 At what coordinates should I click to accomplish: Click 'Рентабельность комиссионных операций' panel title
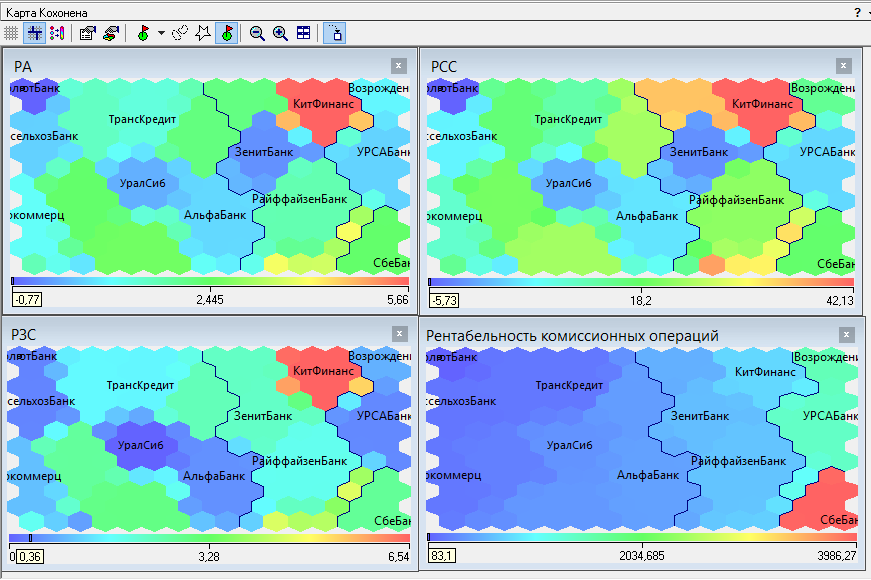[x=572, y=336]
